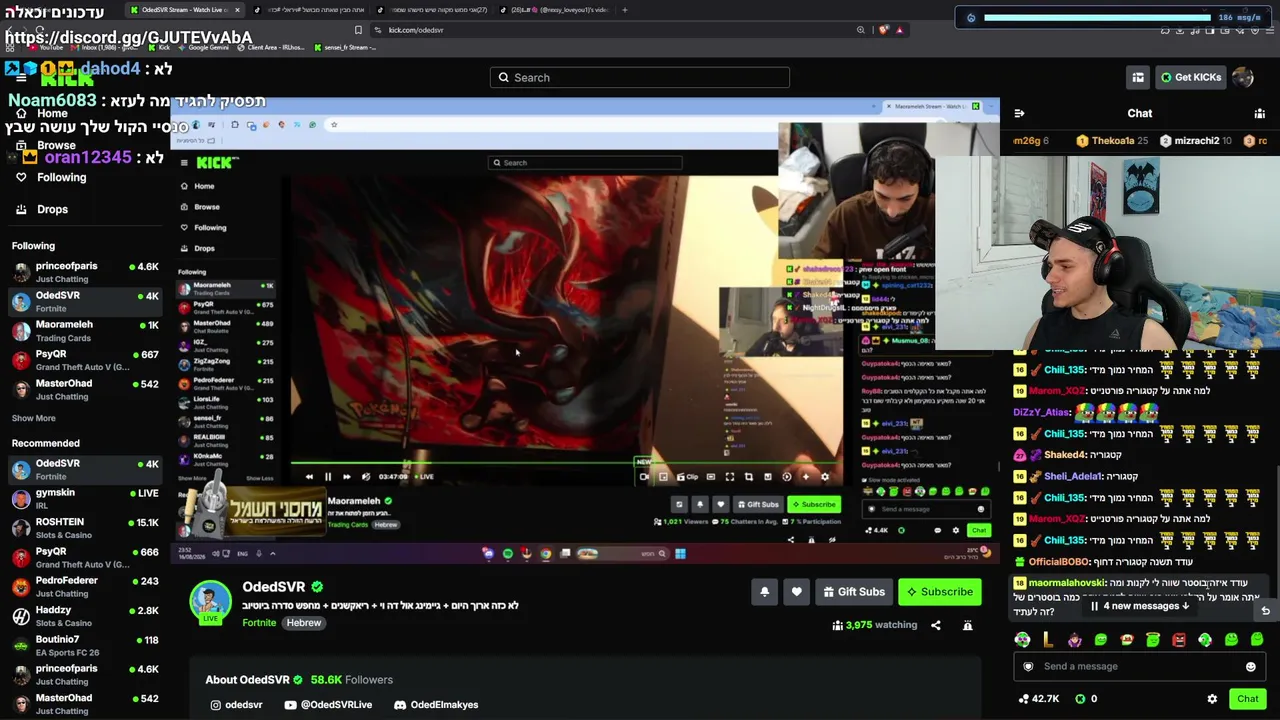Report the stream using the siren icon
The height and width of the screenshot is (720, 1280).
point(967,625)
